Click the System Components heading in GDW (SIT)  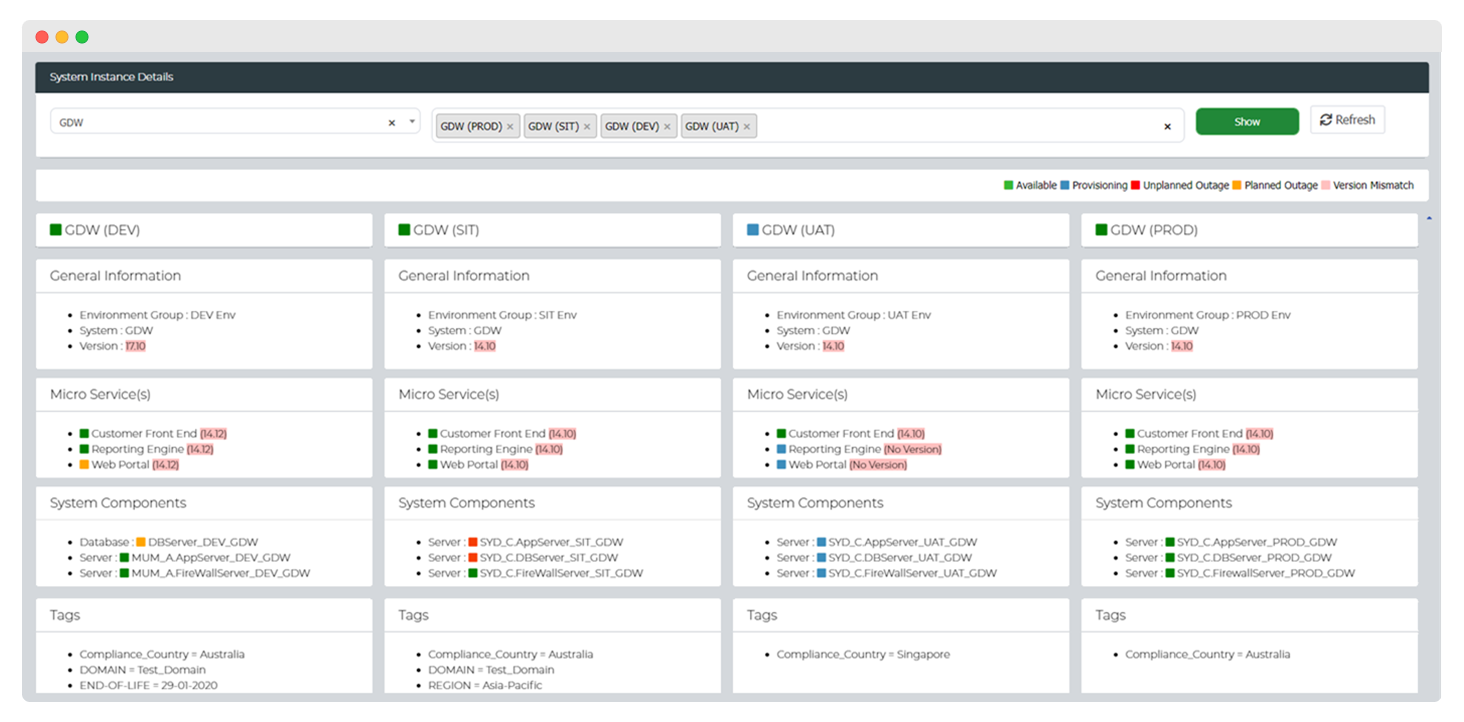[466, 503]
